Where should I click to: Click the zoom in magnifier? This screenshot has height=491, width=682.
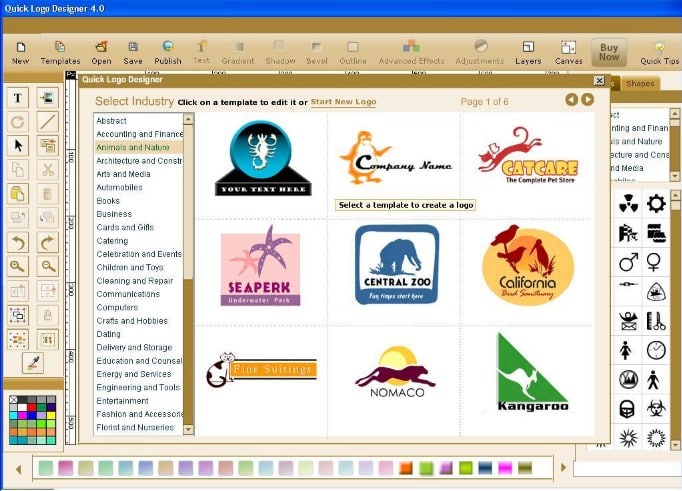click(x=18, y=266)
